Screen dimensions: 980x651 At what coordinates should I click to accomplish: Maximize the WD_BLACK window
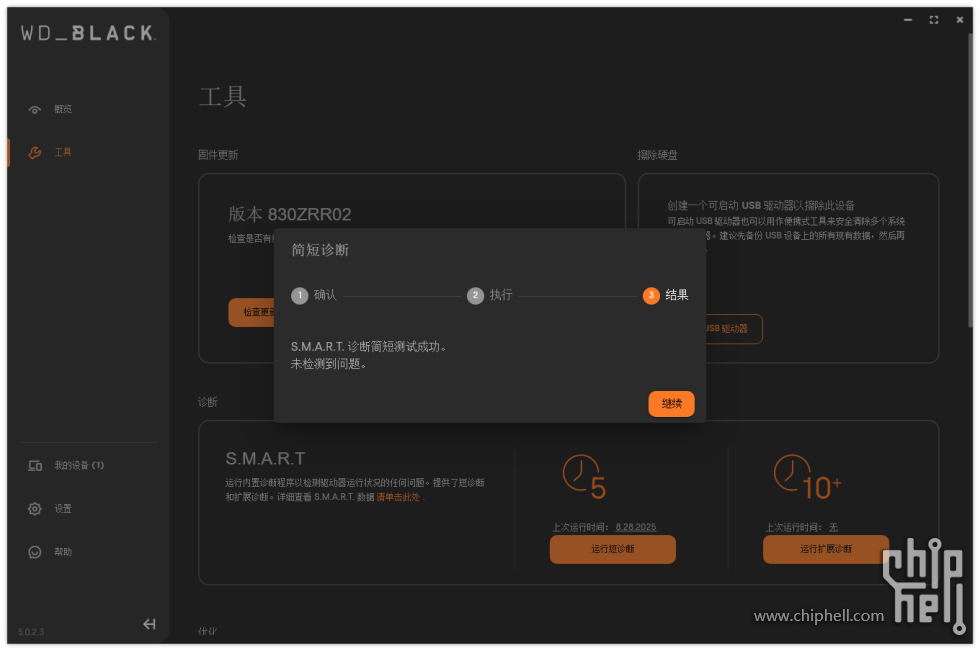[x=934, y=20]
